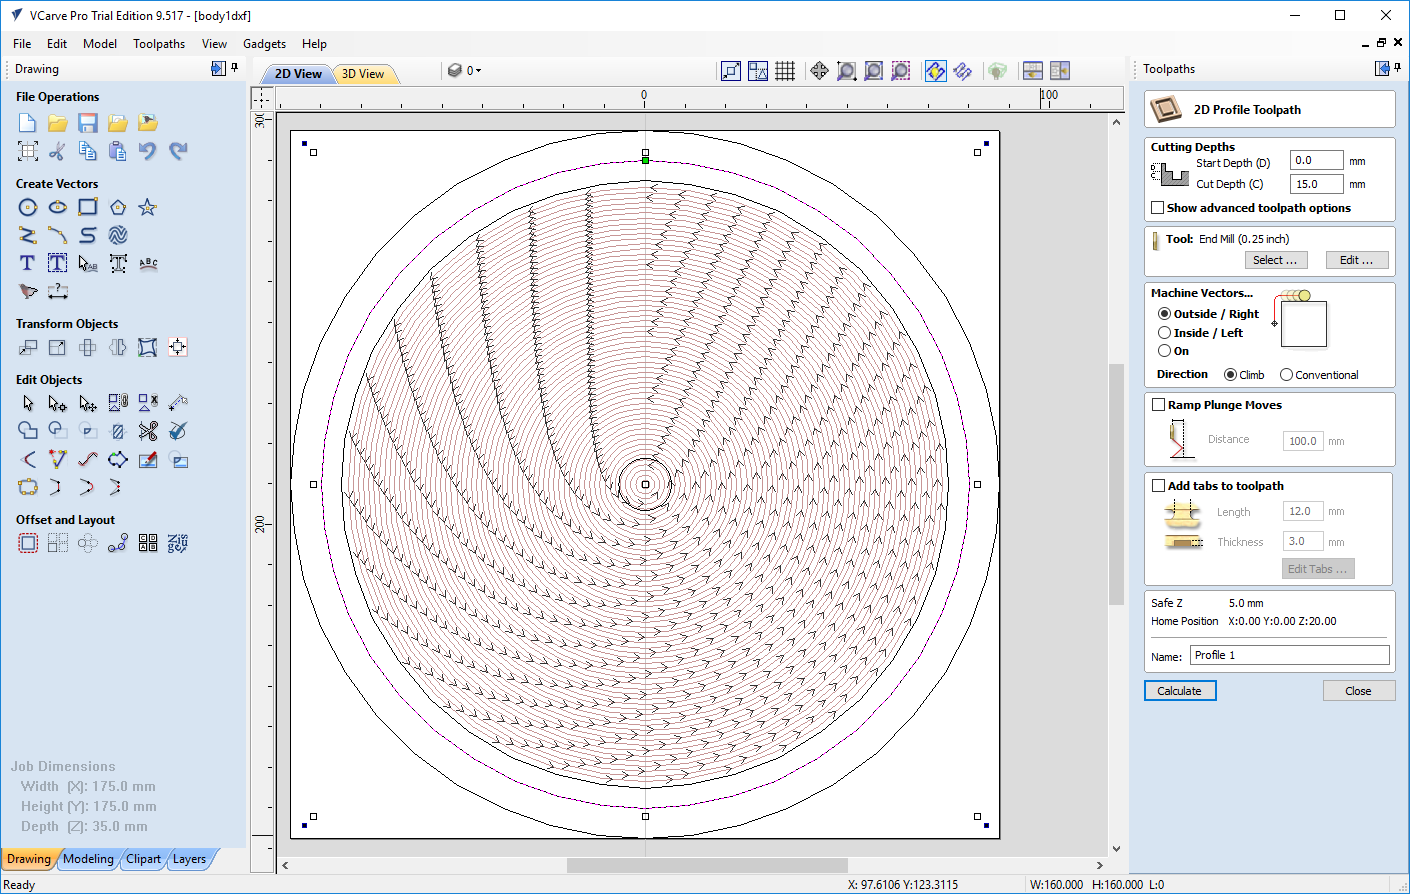Open the Layers tab
Viewport: 1410px width, 894px height.
click(189, 859)
